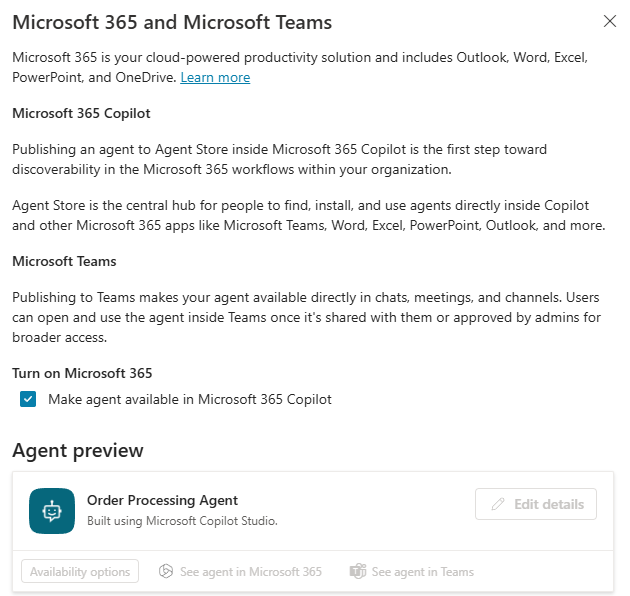Click the Microsoft 365 Copilot icon in preview footer
Viewport: 630px width, 596px height.
click(166, 571)
